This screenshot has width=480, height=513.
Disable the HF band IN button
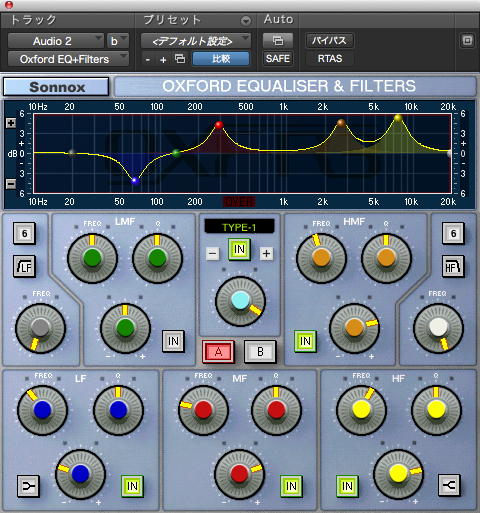tap(347, 486)
